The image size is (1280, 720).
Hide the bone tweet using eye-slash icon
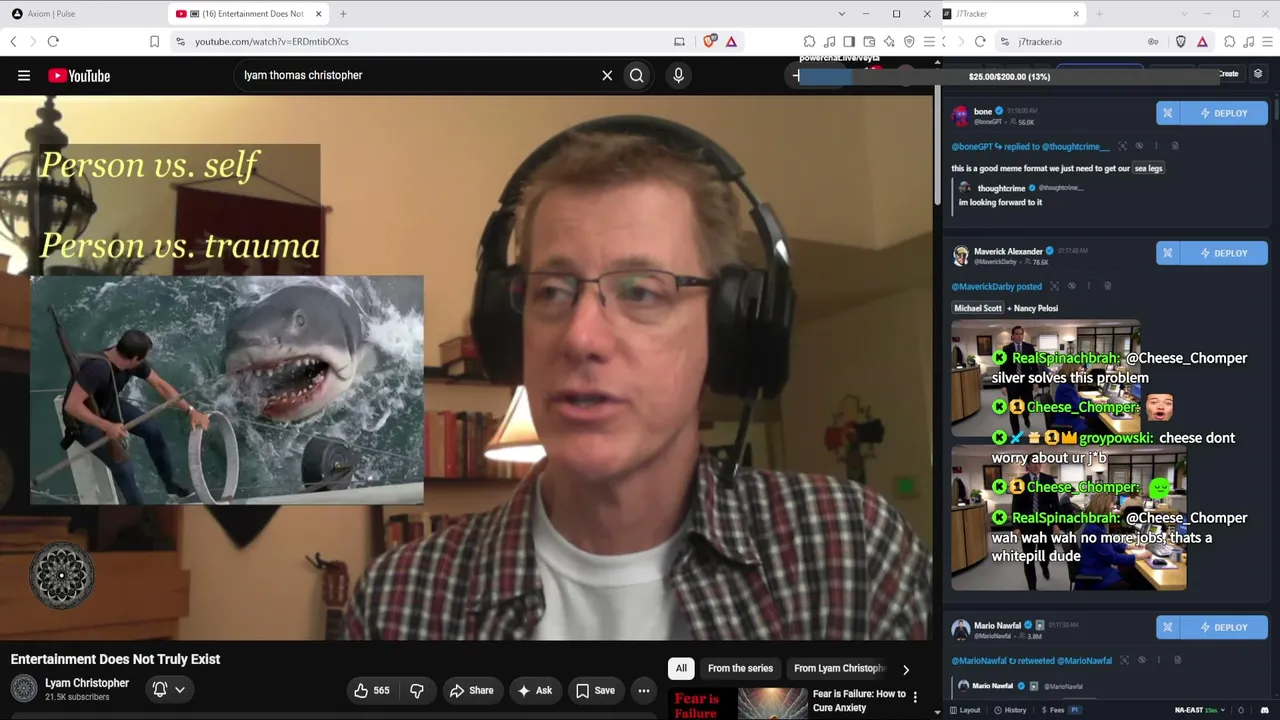click(x=1139, y=146)
